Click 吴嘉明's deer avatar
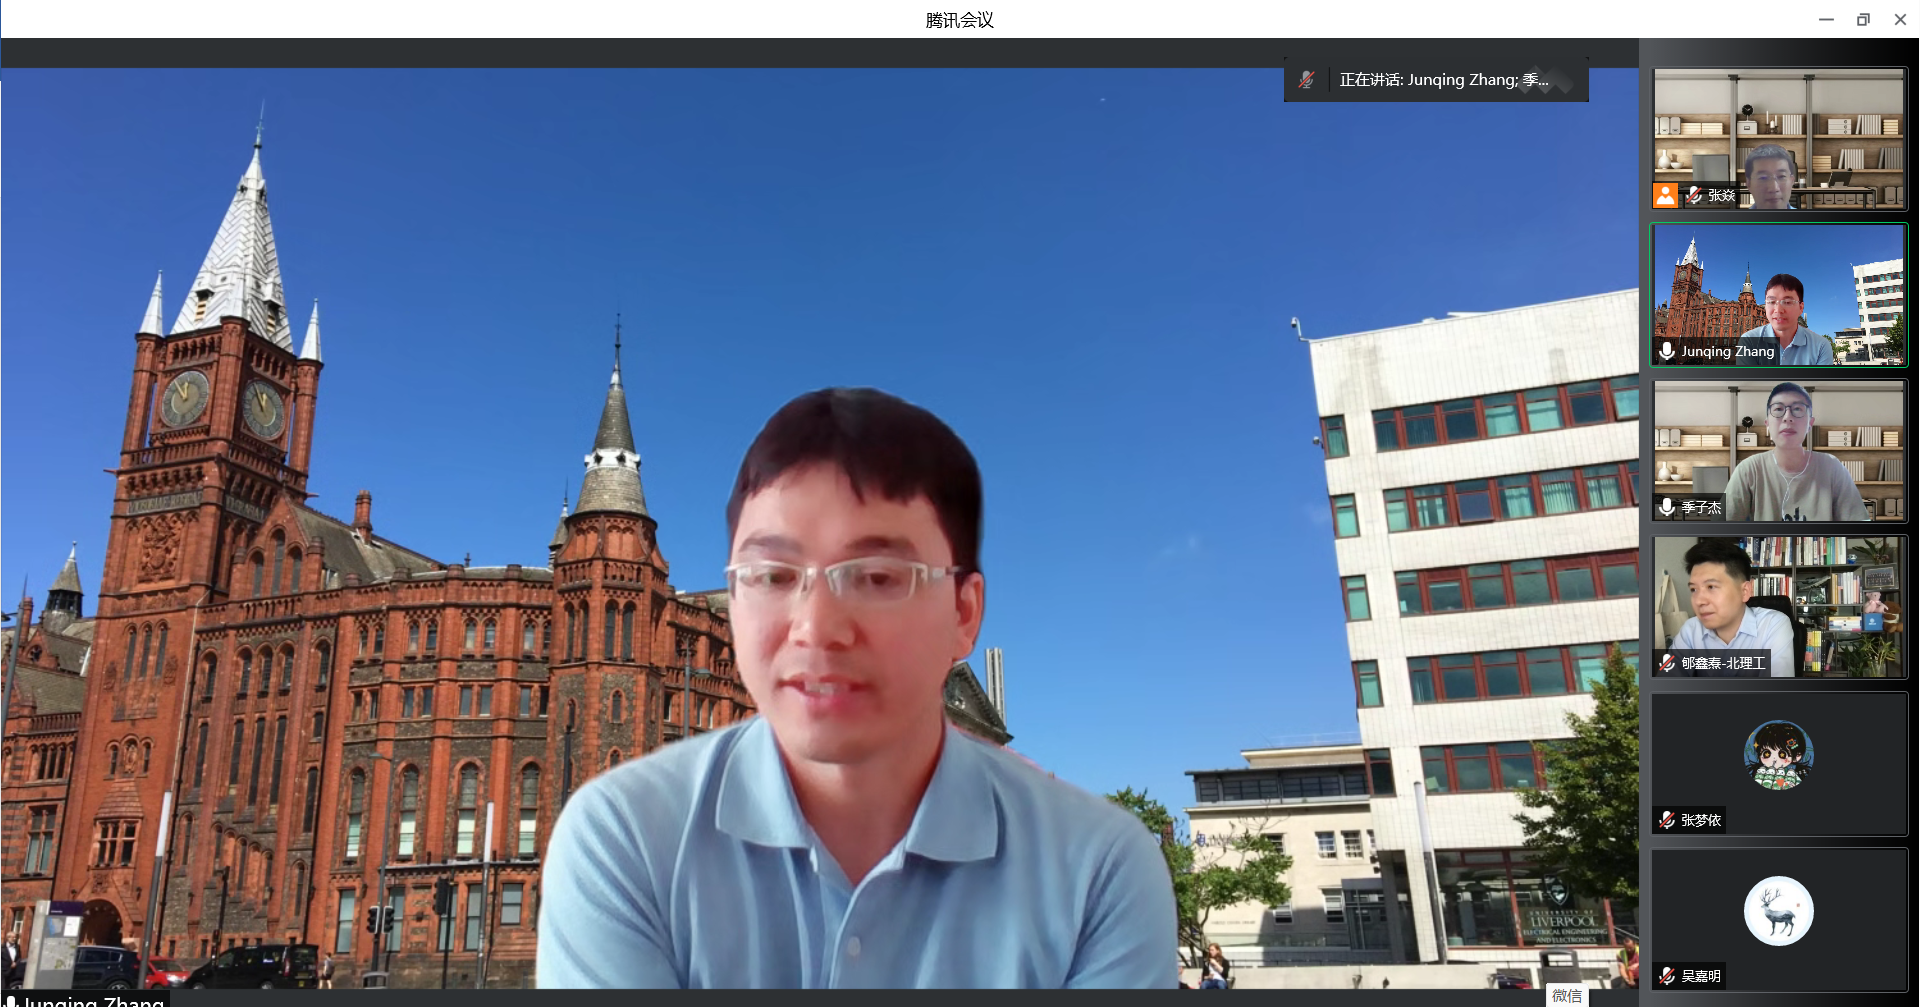The width and height of the screenshot is (1920, 1007). 1778,911
